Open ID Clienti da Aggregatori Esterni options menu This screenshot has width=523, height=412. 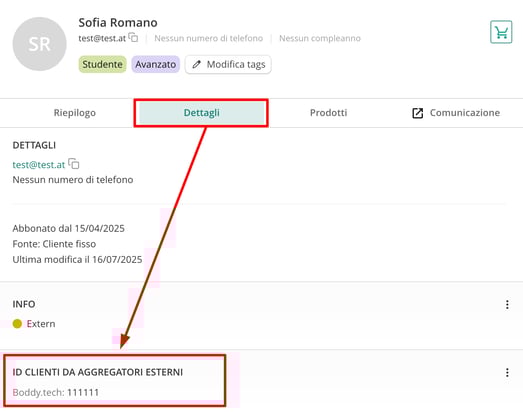[507, 373]
